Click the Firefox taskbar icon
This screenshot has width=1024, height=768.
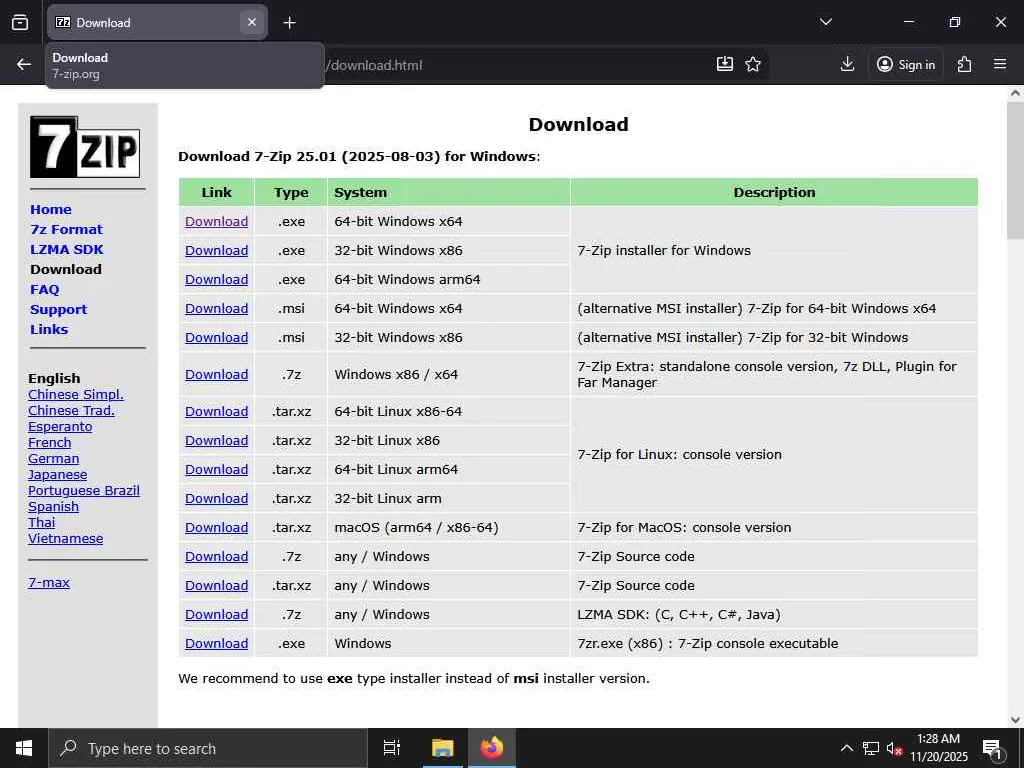pos(492,748)
